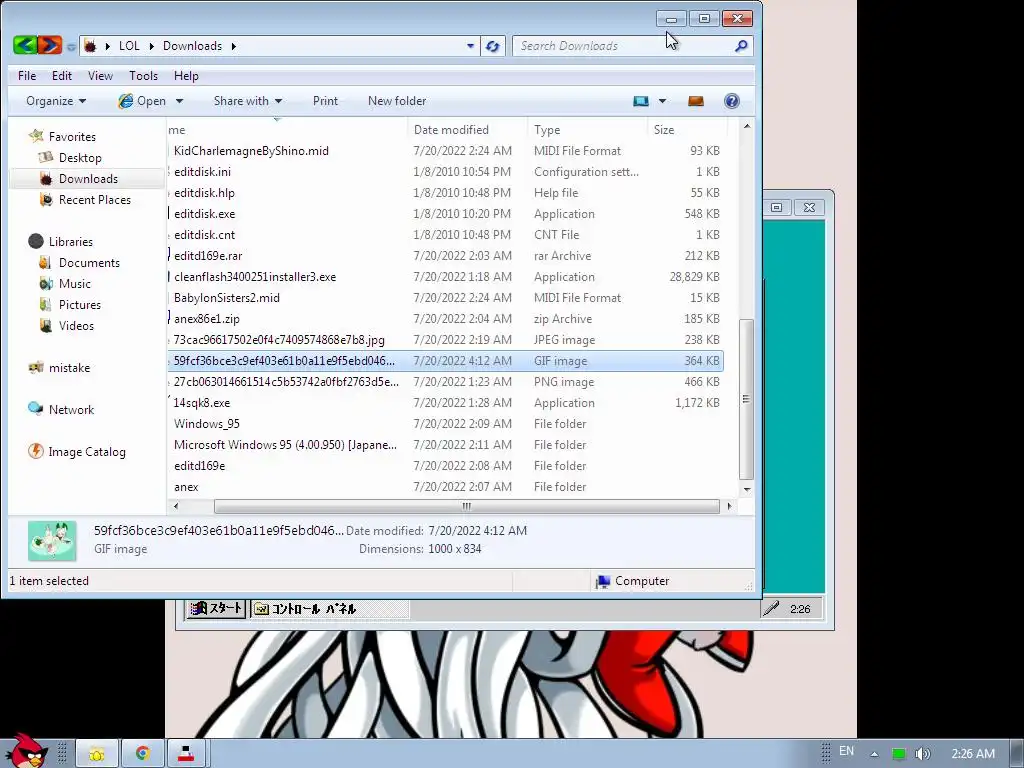Open the Help question mark icon
Screen dimensions: 1024x768
[731, 101]
